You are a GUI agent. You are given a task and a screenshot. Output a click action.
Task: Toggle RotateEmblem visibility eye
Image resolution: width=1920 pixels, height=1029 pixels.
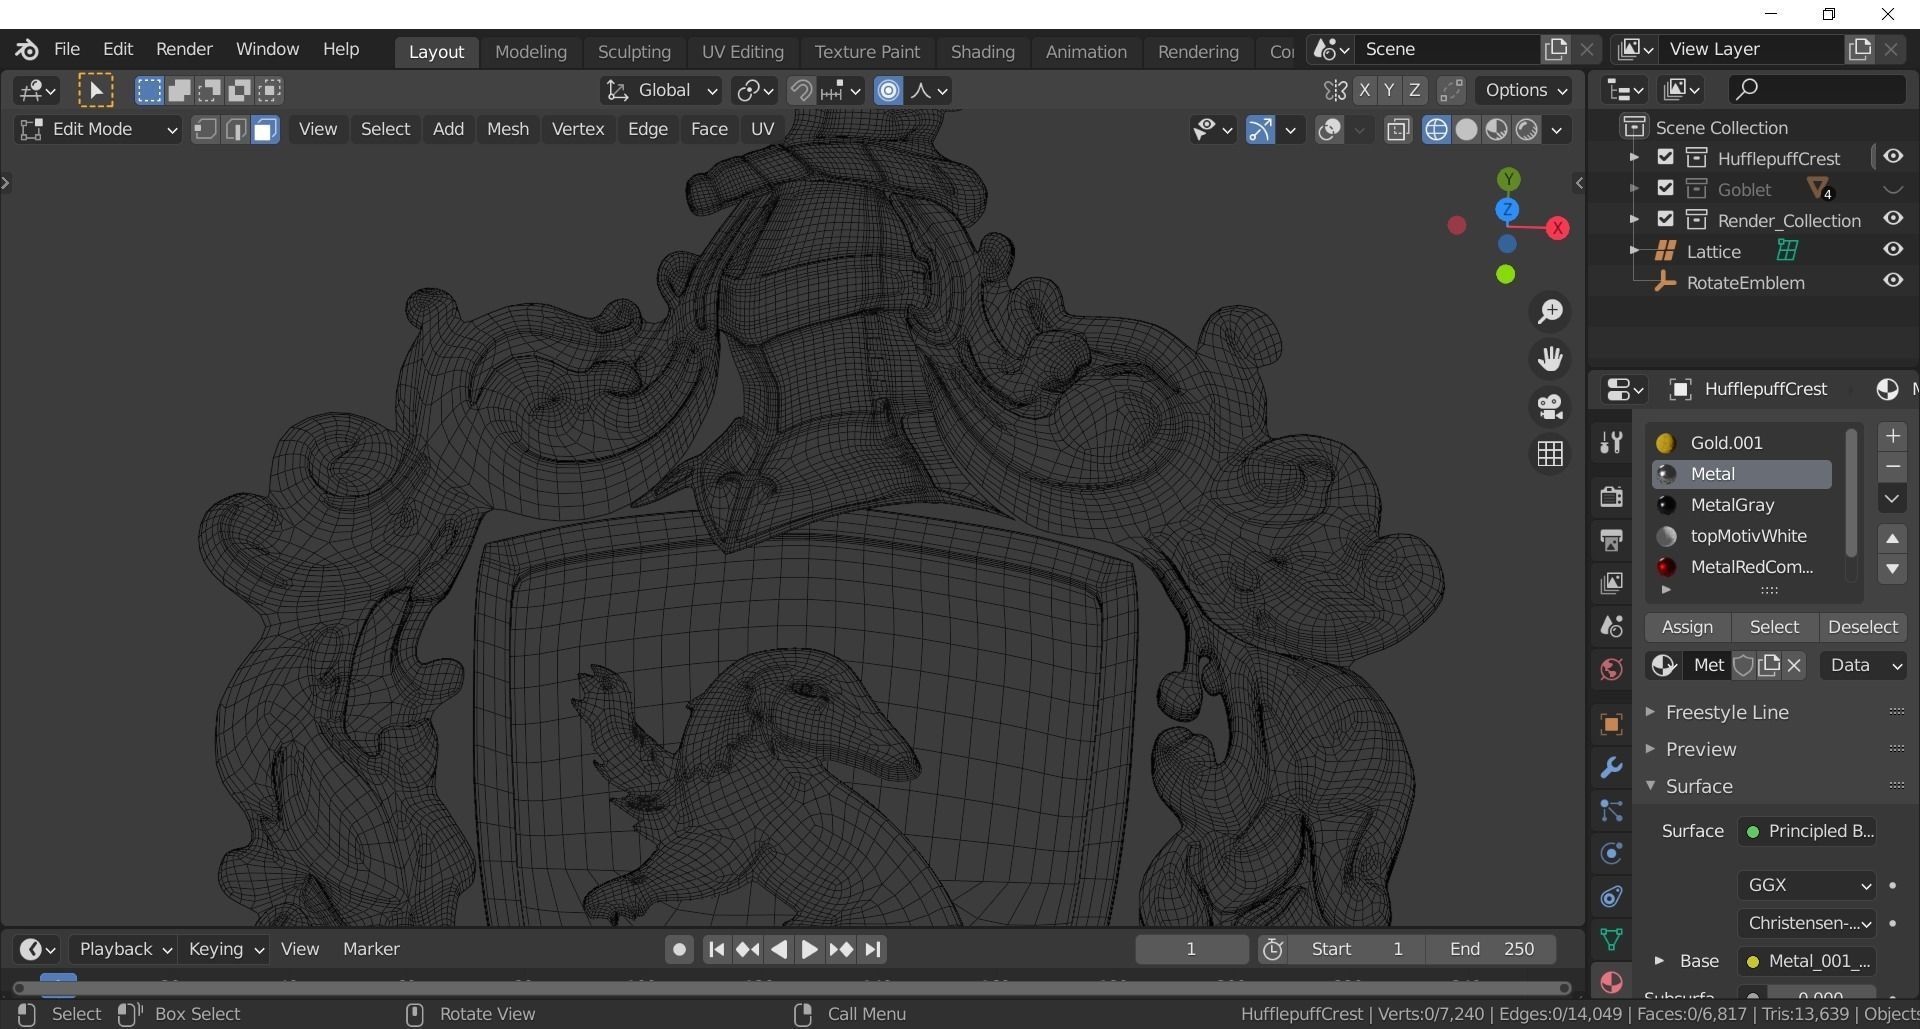[x=1893, y=281]
